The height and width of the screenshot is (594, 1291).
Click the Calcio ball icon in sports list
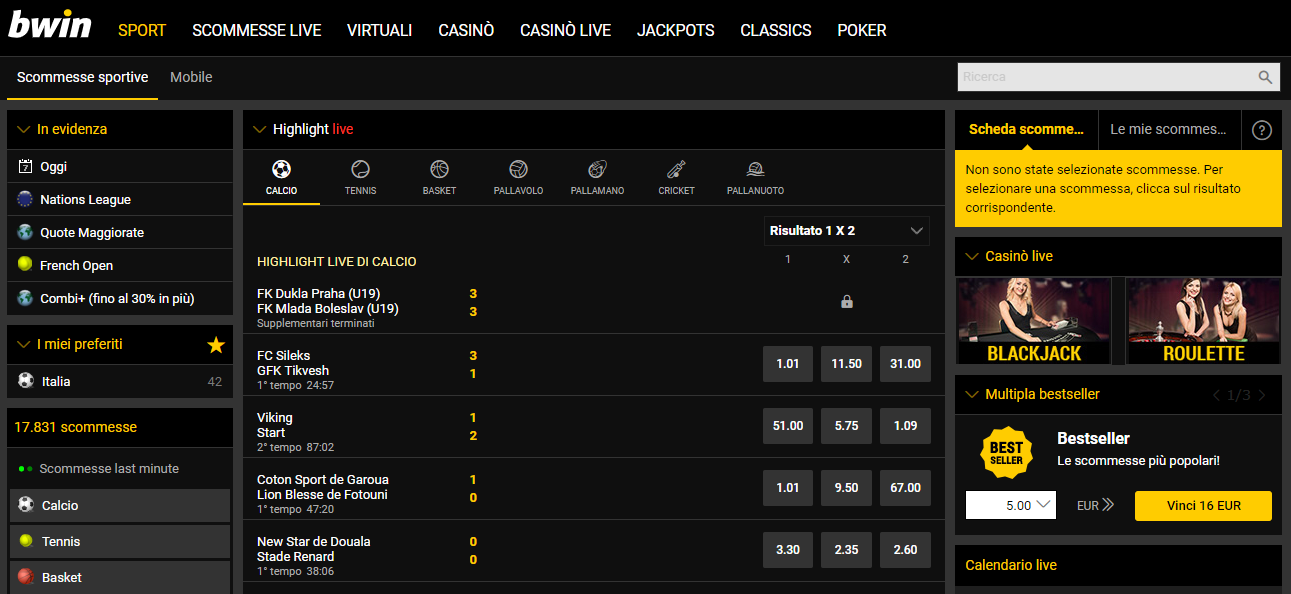[x=25, y=505]
